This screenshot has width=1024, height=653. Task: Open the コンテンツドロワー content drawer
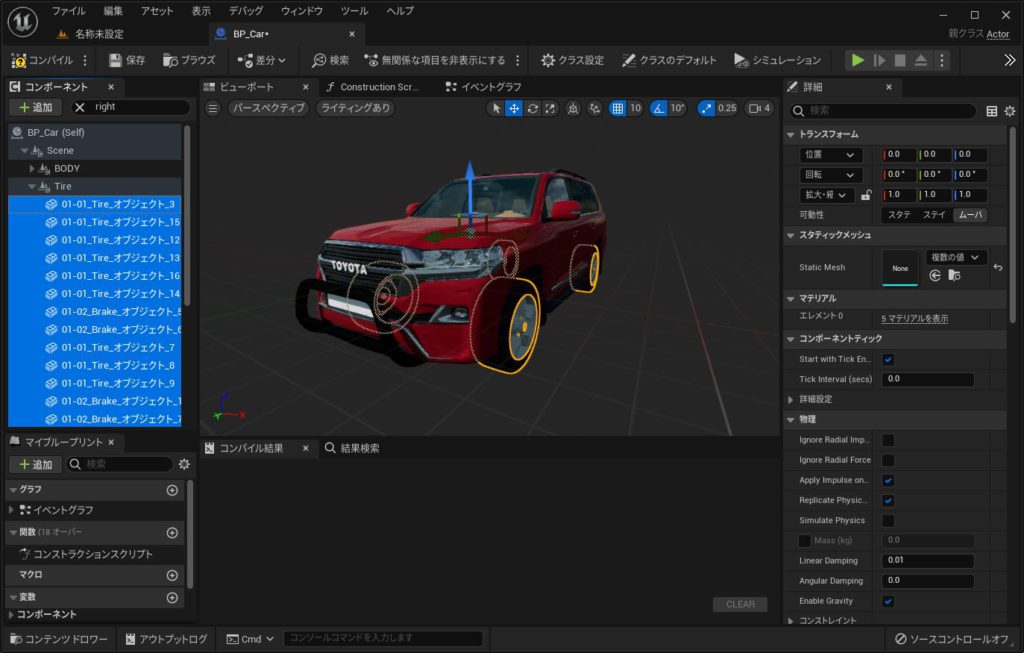coord(59,639)
